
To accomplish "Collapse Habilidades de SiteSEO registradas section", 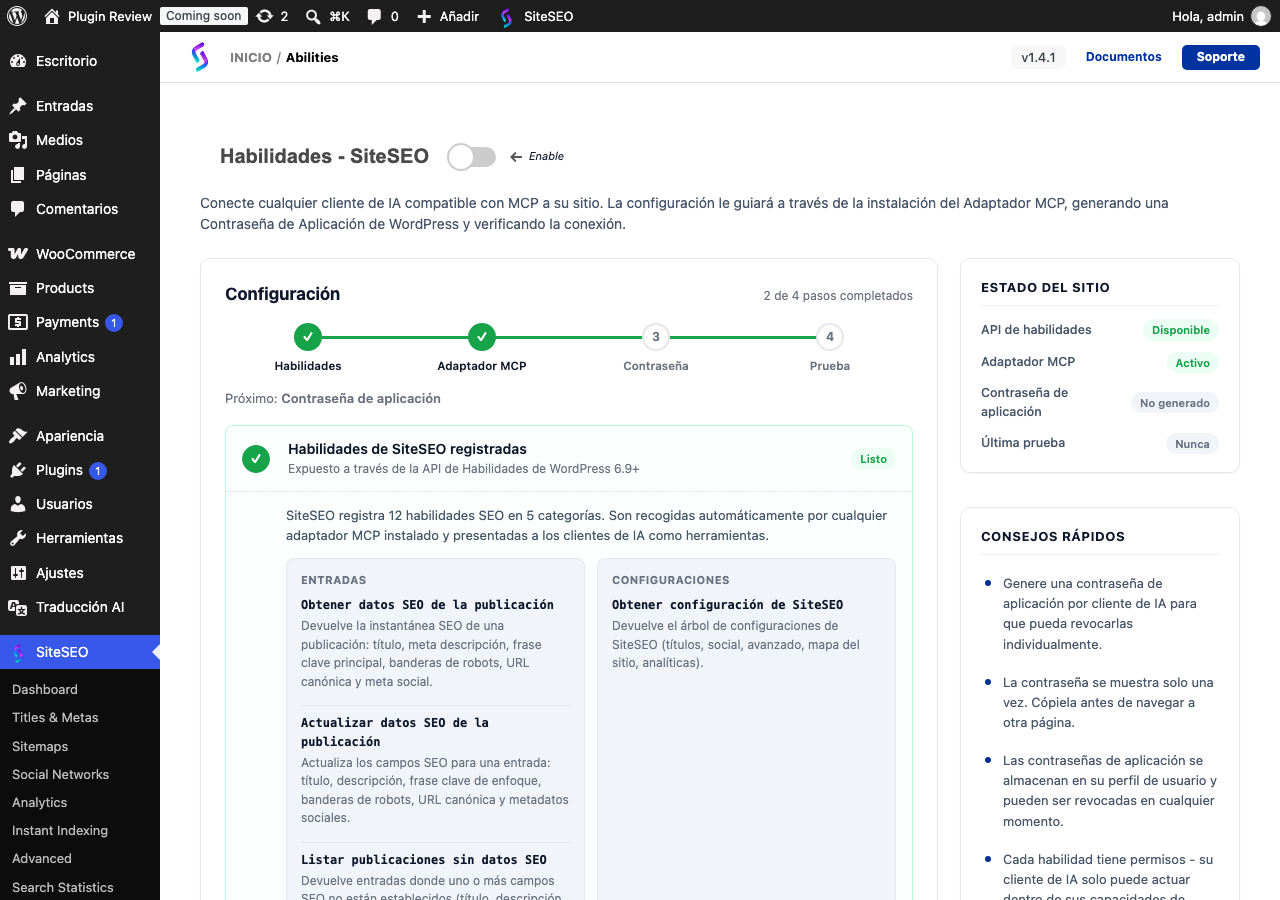I will (569, 459).
